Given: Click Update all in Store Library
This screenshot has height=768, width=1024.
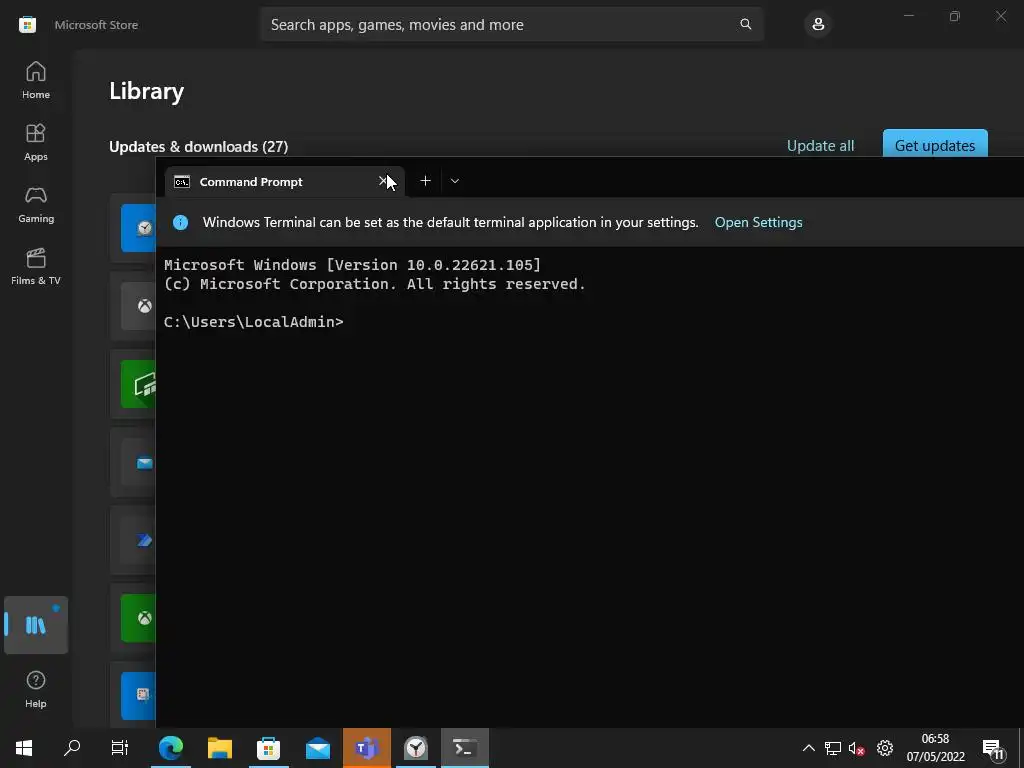Looking at the screenshot, I should 820,146.
